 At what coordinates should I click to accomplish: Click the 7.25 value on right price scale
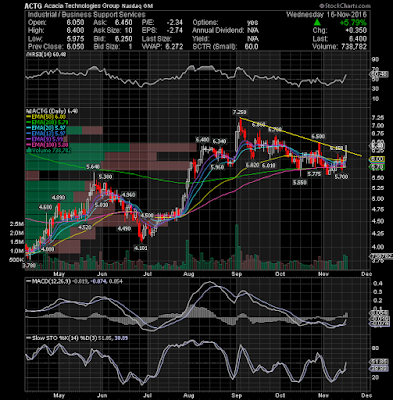coord(379,117)
